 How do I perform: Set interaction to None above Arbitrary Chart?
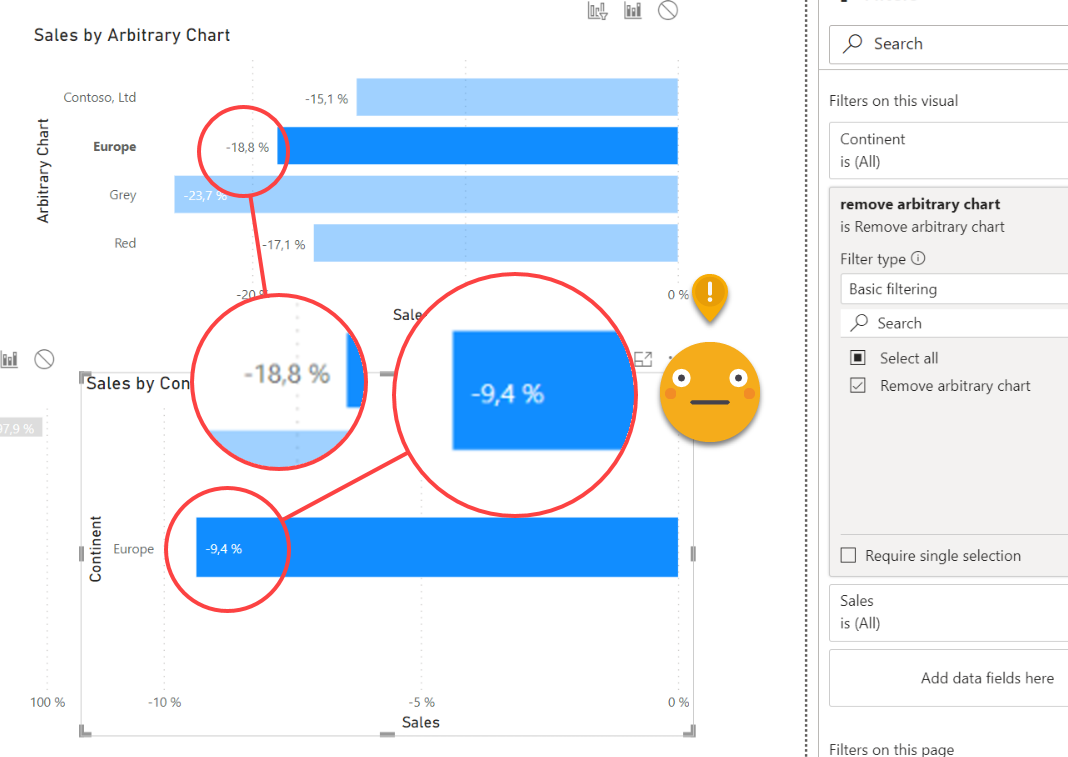pyautogui.click(x=668, y=11)
